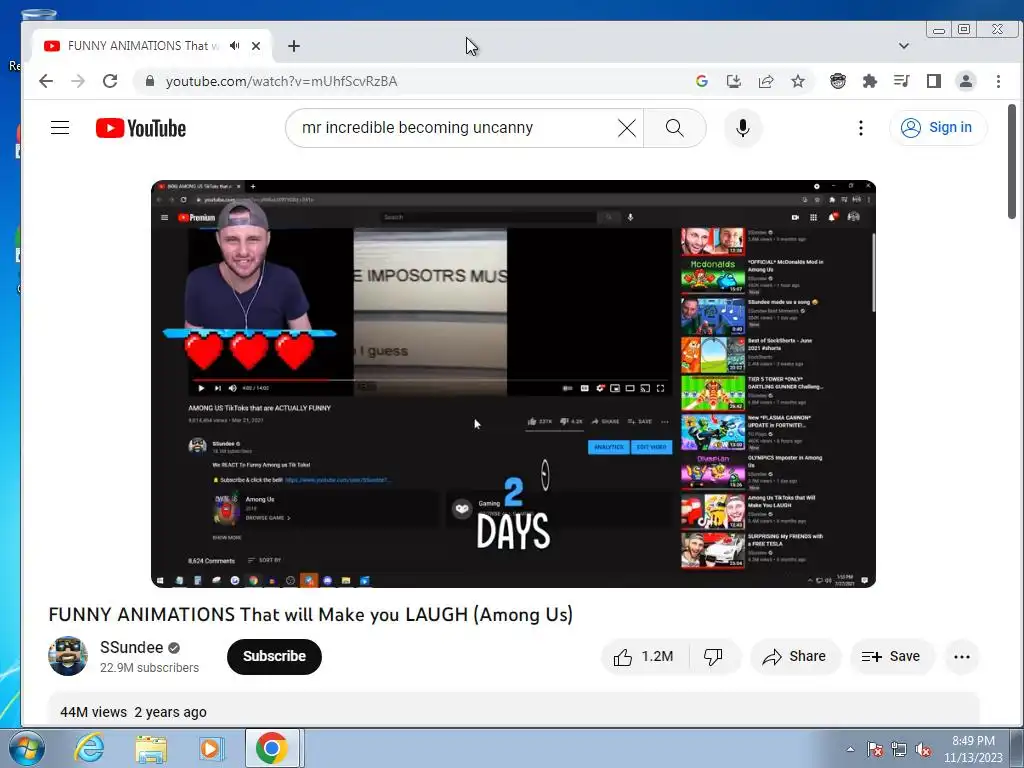Open the YouTube hamburger guide menu

(x=60, y=127)
